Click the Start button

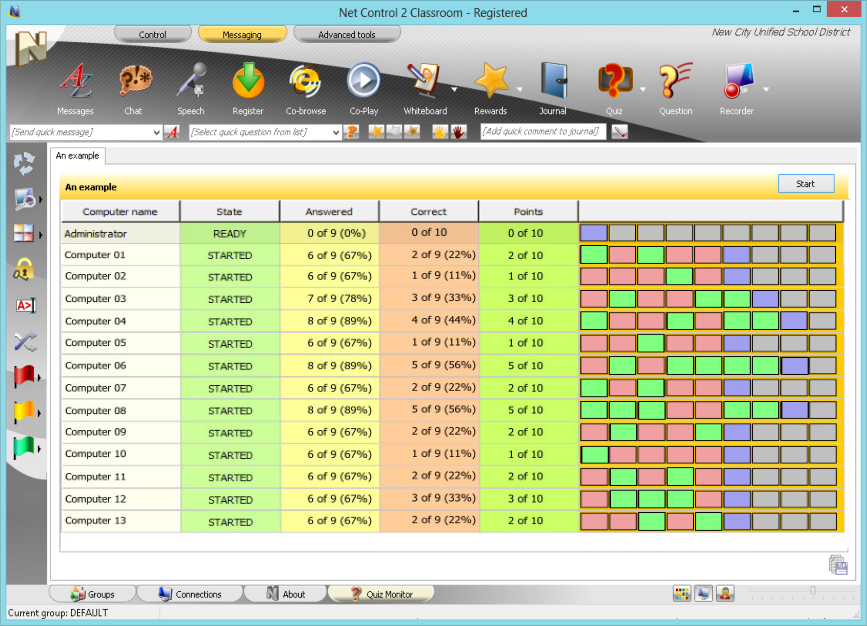pyautogui.click(x=806, y=184)
